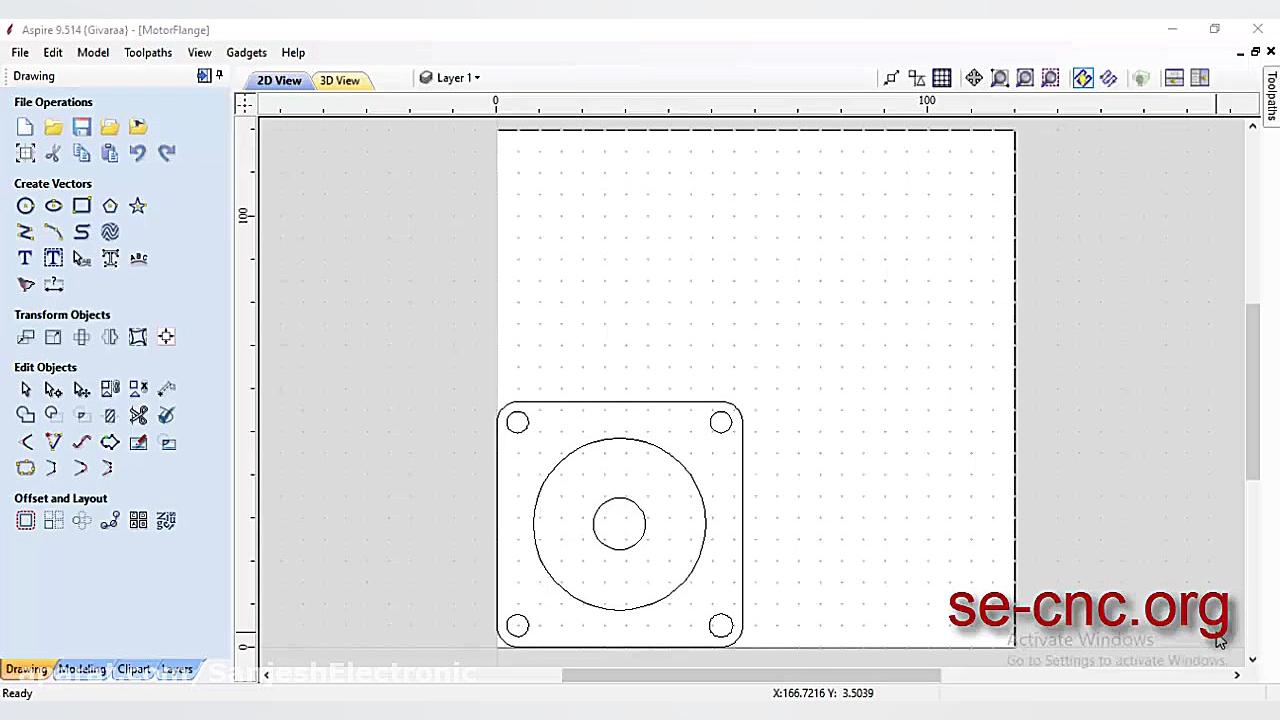Open the Toolpaths menu
Screen dimensions: 1280x720
click(x=148, y=53)
